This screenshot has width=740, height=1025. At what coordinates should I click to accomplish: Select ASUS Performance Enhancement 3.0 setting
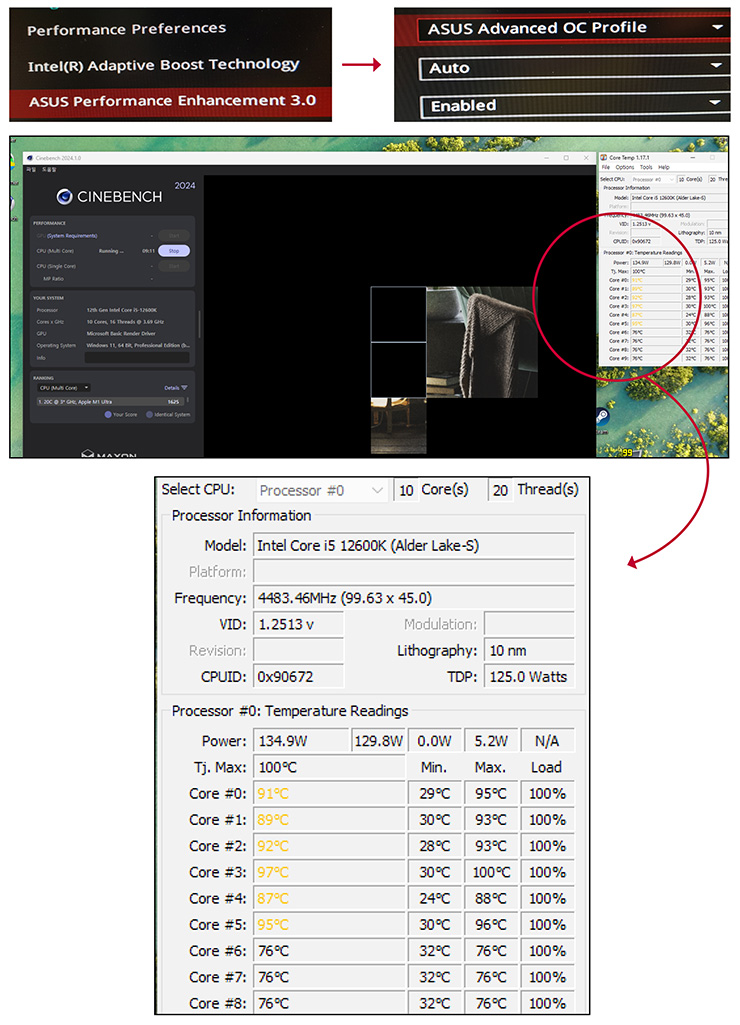[x=172, y=101]
